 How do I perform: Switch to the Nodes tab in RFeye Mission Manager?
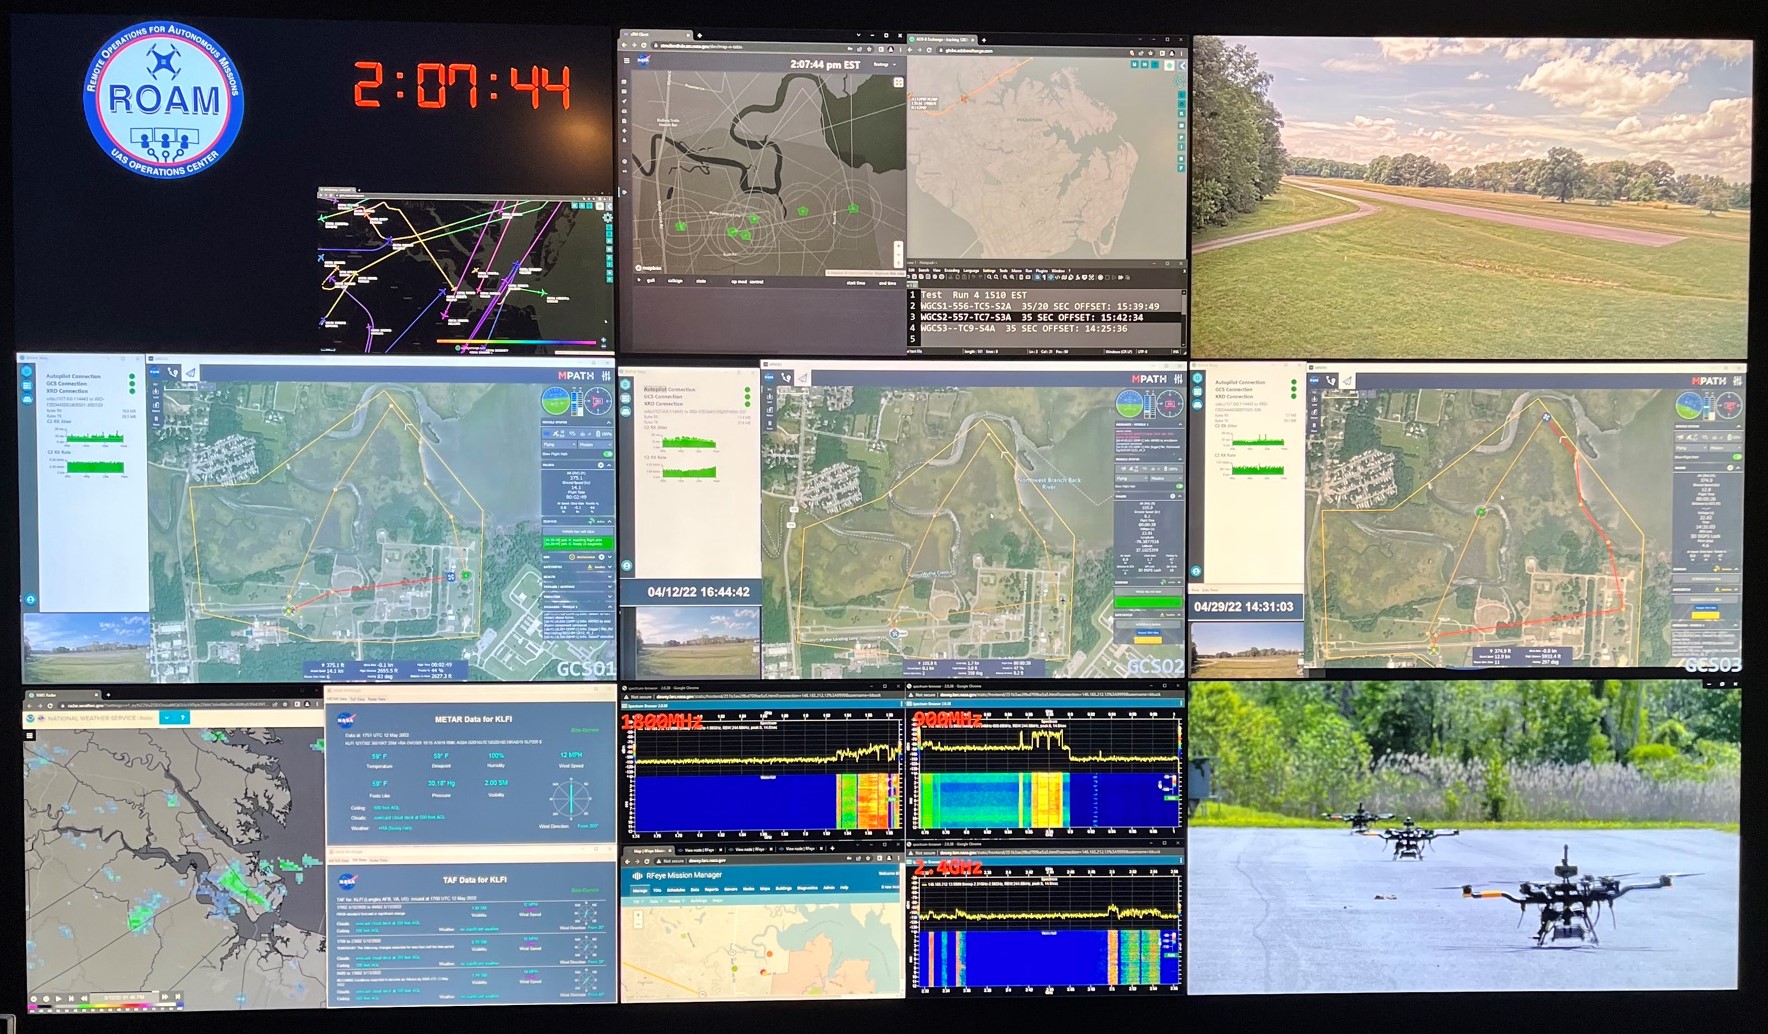tap(749, 889)
